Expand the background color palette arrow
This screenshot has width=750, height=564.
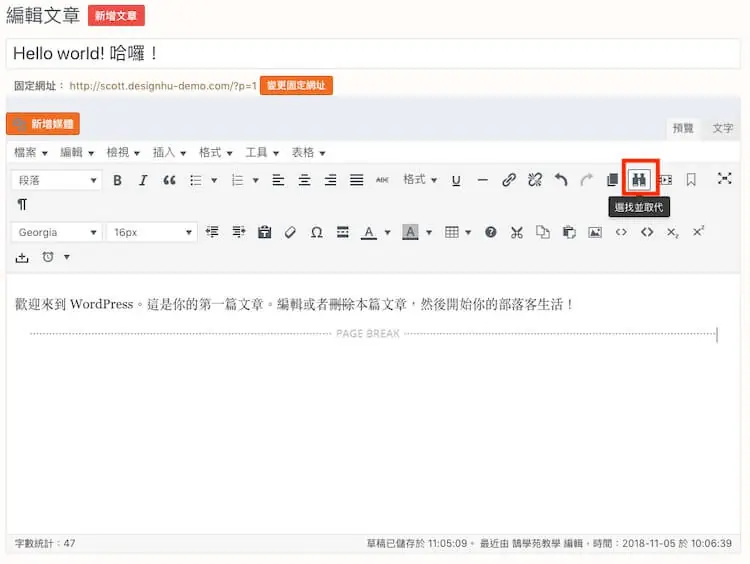[429, 232]
